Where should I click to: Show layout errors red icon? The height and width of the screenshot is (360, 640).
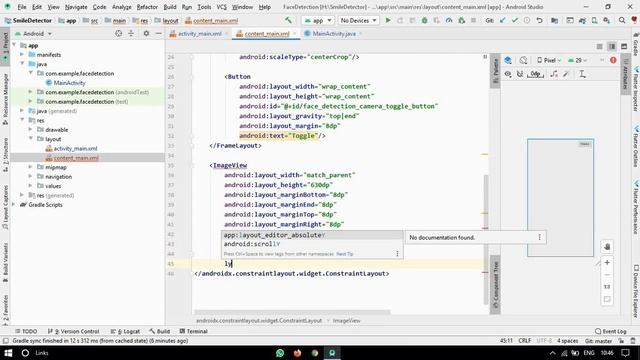click(x=613, y=60)
